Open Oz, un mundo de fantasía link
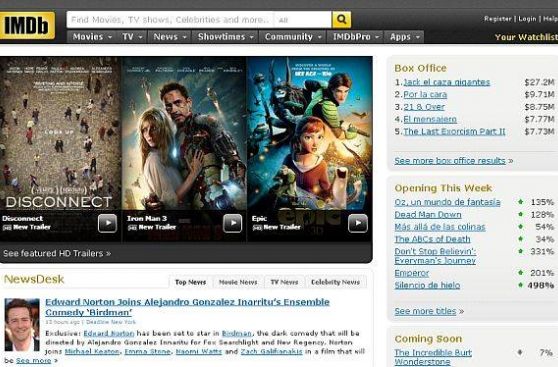Screen dimensions: 558x367 (x=447, y=202)
